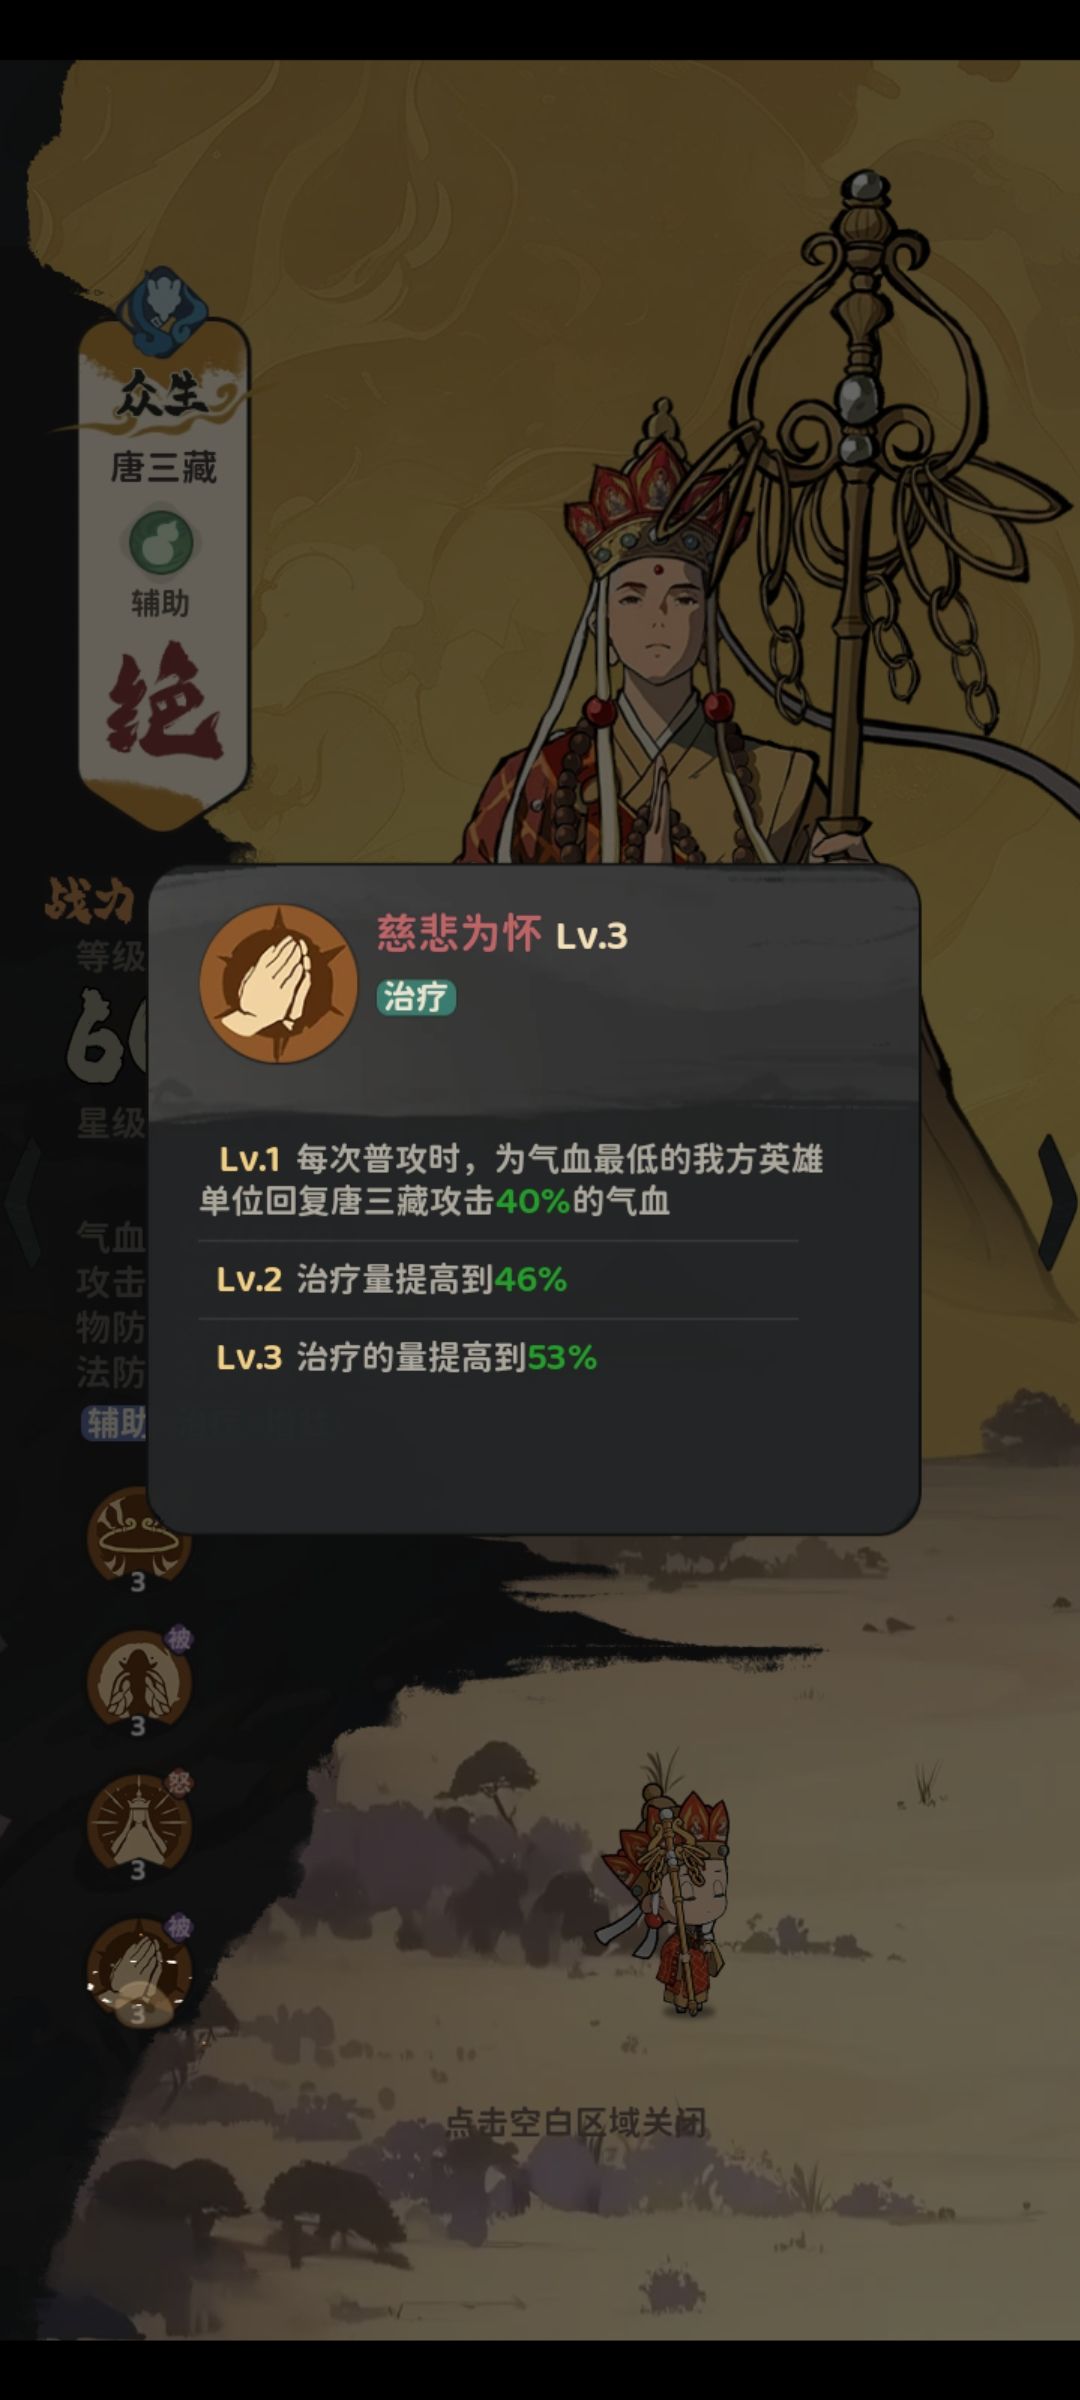Tap the 慈悲为怀 skill title
Viewport: 1080px width, 2400px height.
(x=459, y=934)
